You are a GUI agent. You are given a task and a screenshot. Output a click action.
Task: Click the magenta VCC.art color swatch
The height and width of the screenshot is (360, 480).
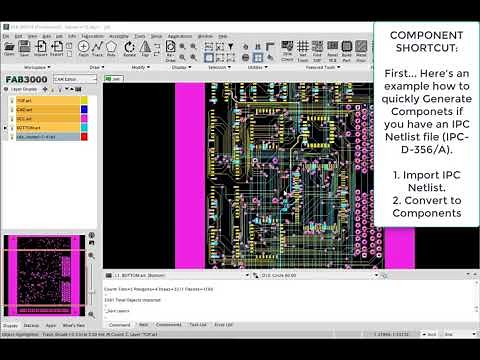coord(84,118)
